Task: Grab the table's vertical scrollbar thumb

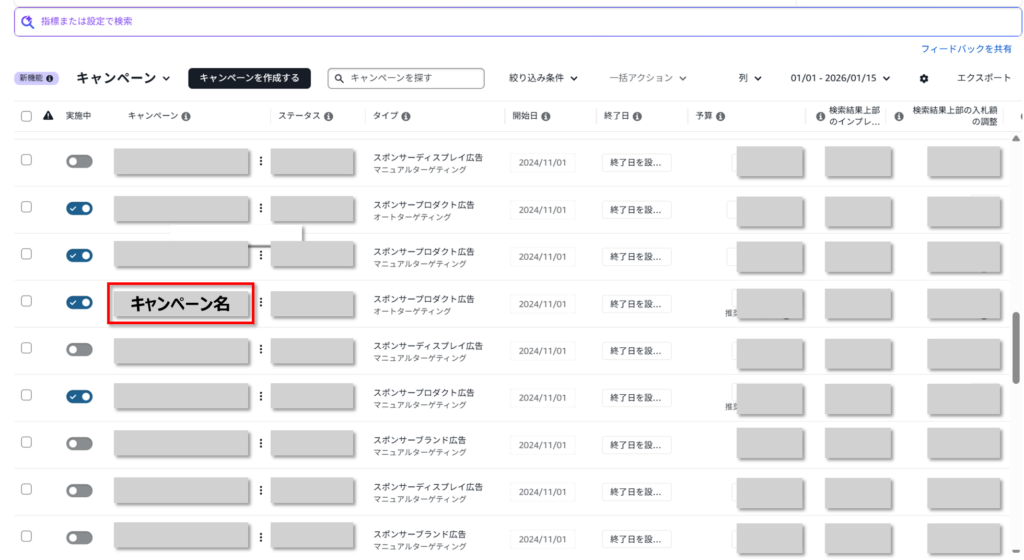Action: [1016, 347]
